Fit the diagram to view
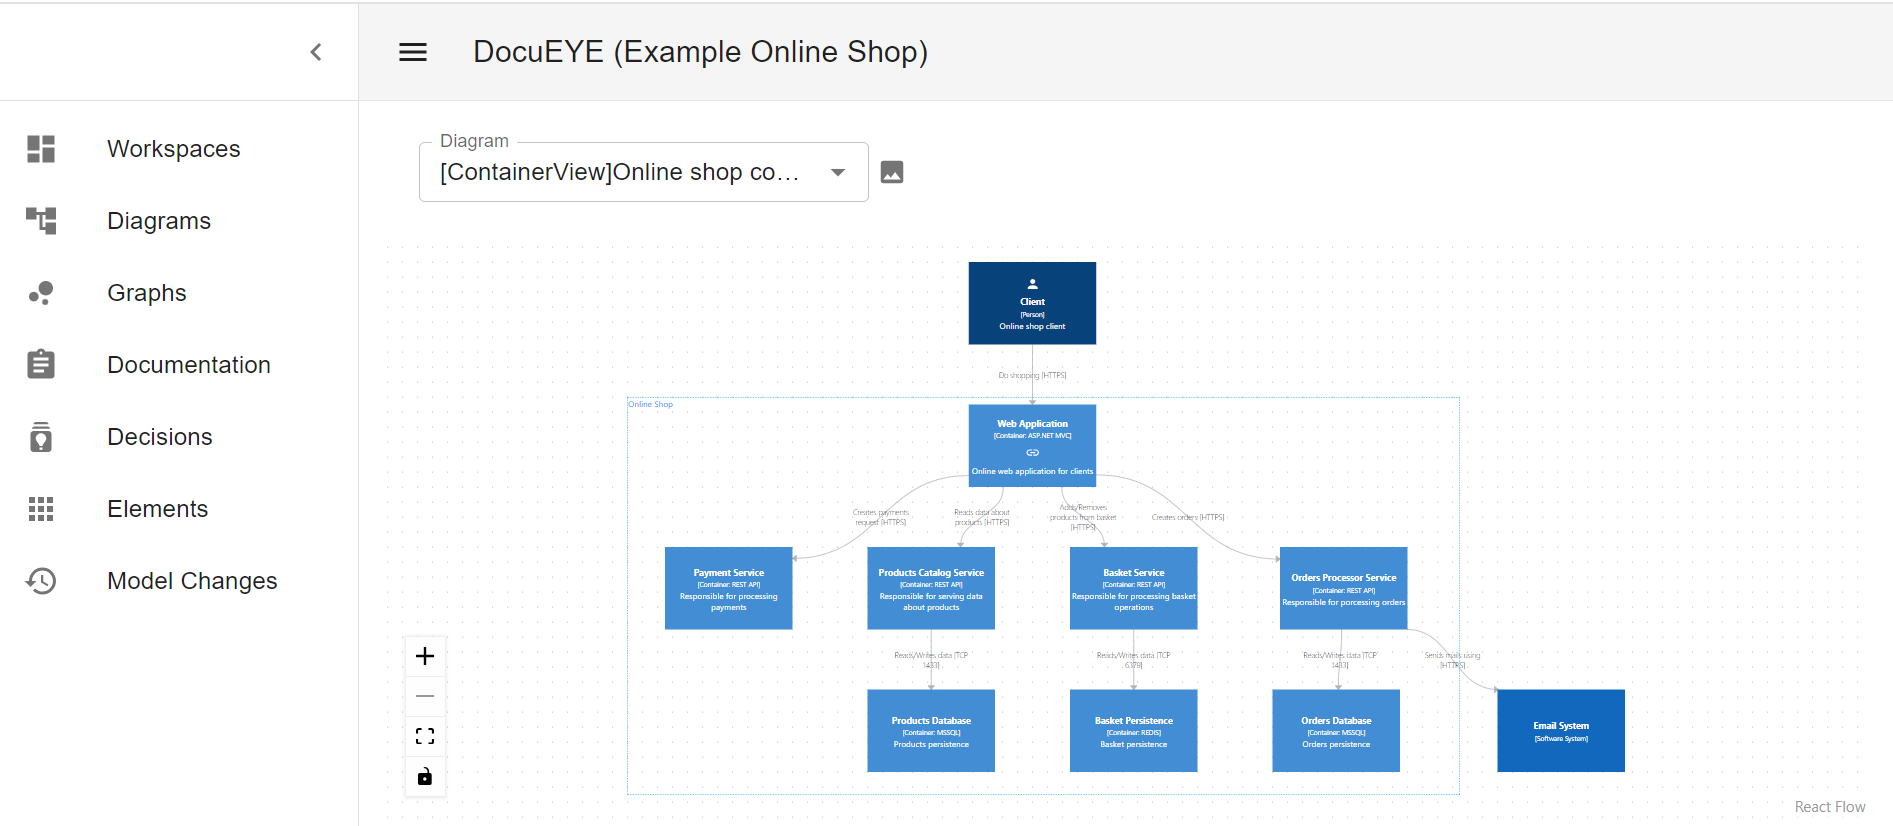Screen dimensions: 1893x826 coord(425,736)
